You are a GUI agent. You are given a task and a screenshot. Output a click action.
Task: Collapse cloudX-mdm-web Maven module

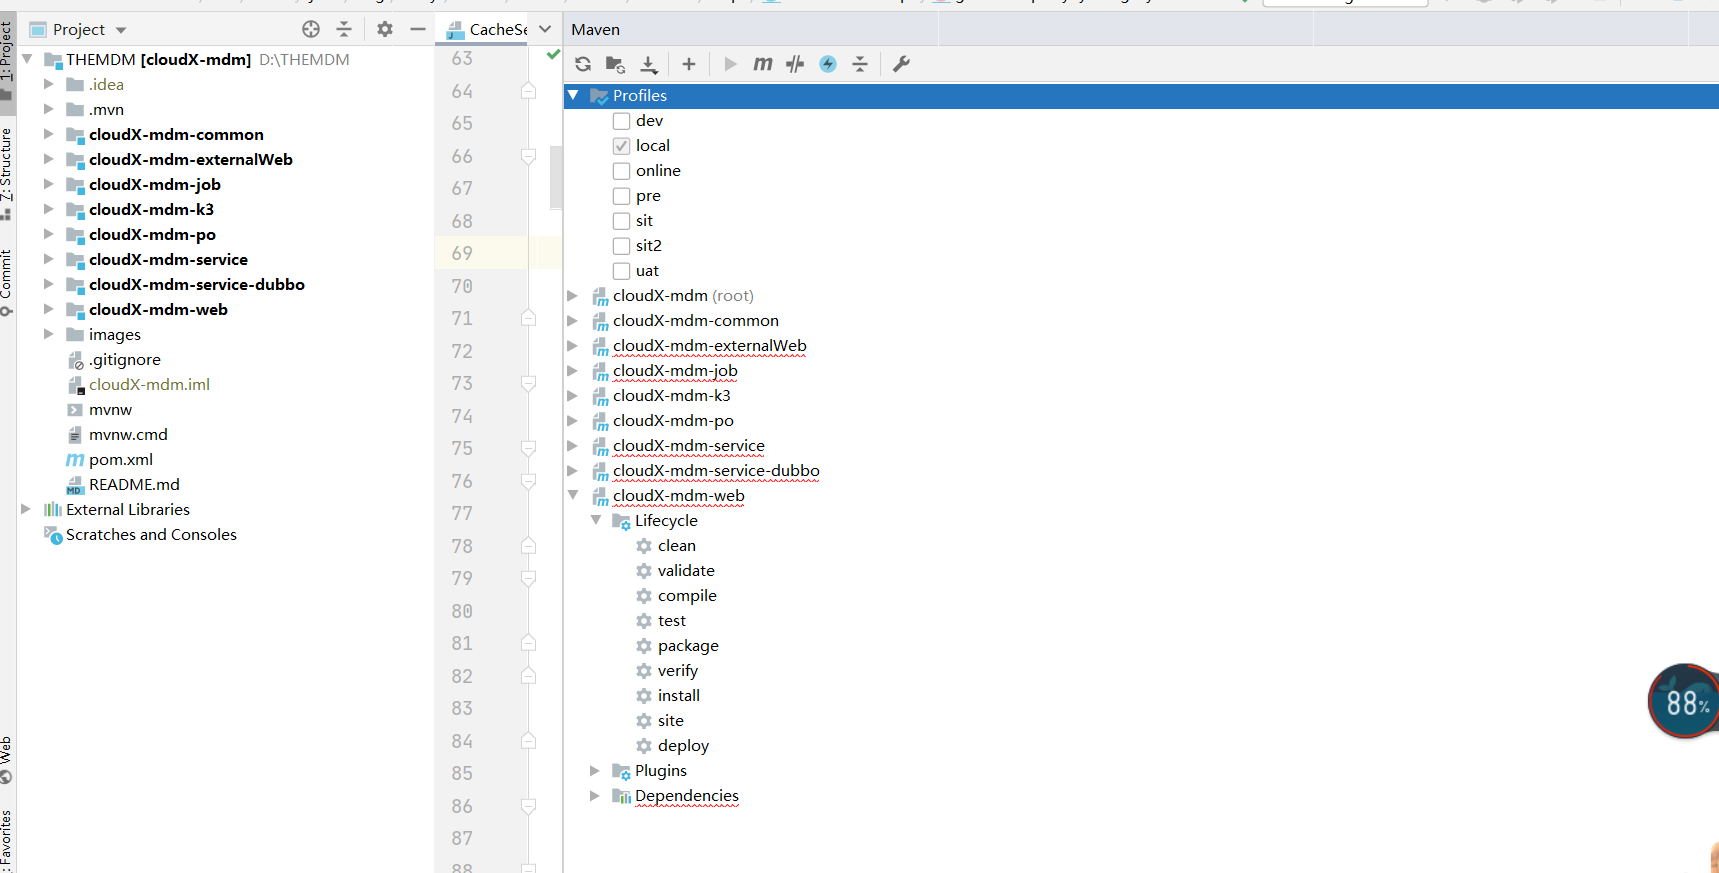click(573, 495)
